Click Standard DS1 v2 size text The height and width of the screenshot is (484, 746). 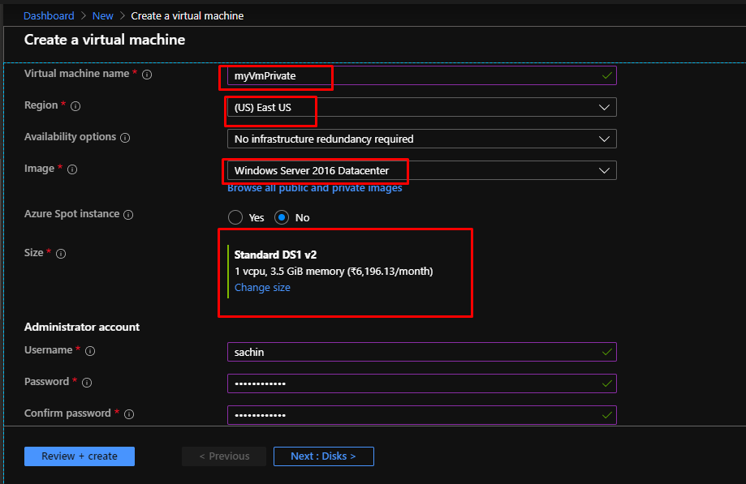point(275,255)
